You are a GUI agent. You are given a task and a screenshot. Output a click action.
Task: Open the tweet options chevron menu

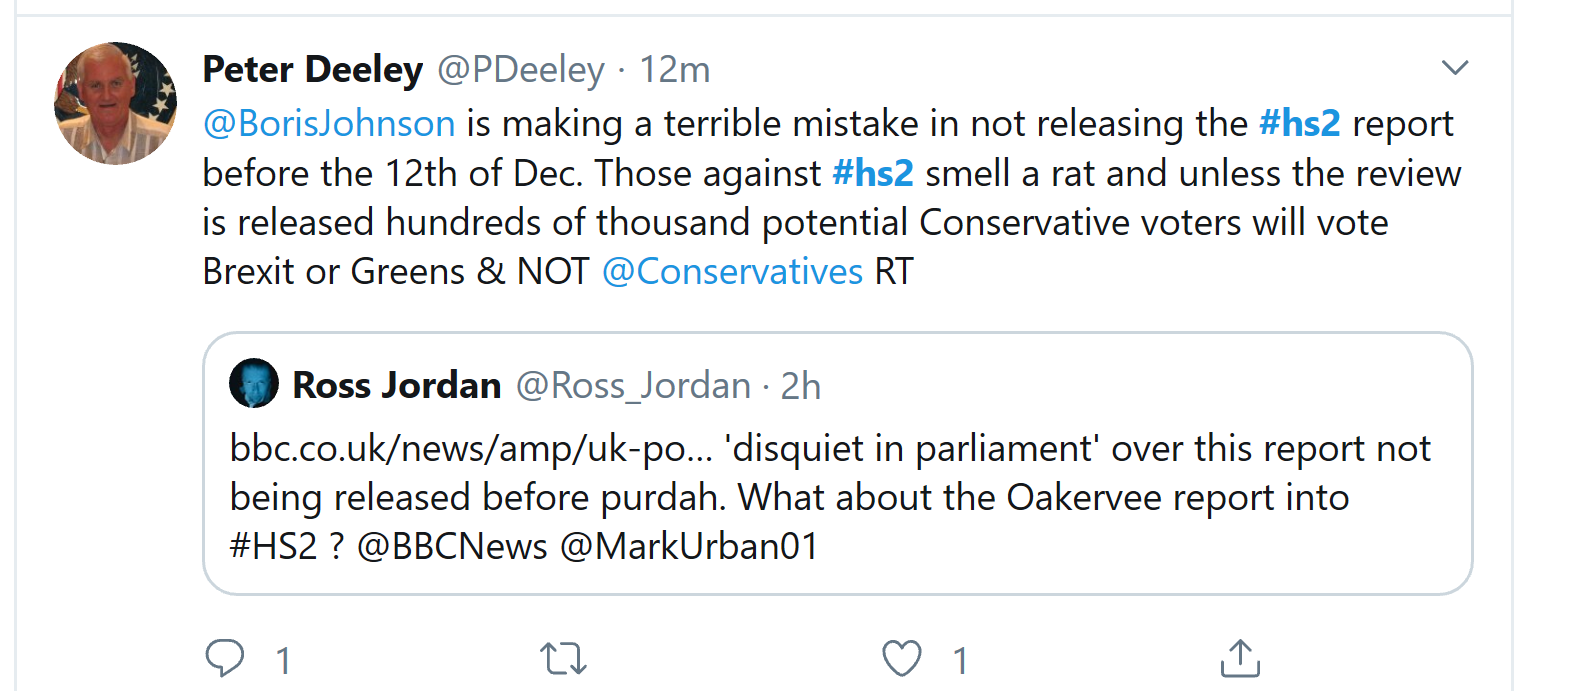coord(1454,68)
